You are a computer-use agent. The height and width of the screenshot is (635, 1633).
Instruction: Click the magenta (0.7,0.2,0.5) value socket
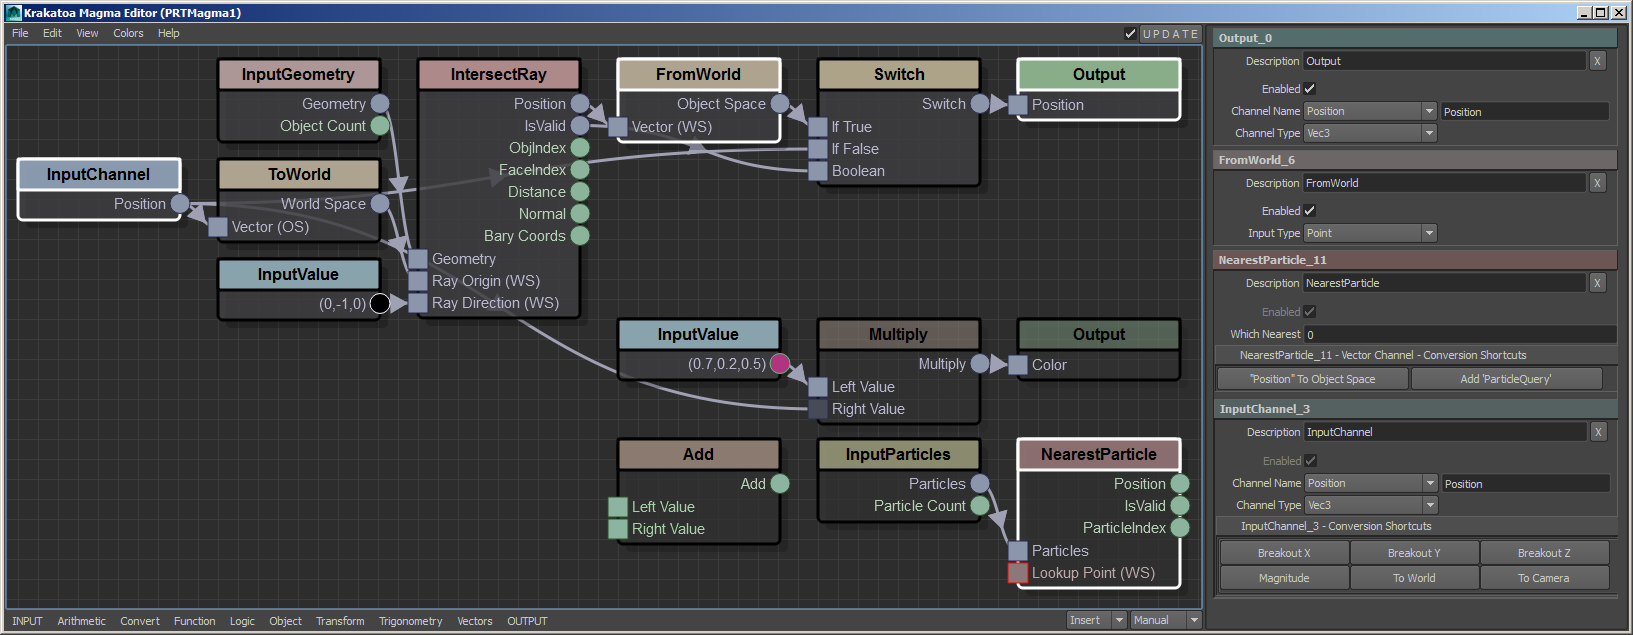click(x=780, y=364)
